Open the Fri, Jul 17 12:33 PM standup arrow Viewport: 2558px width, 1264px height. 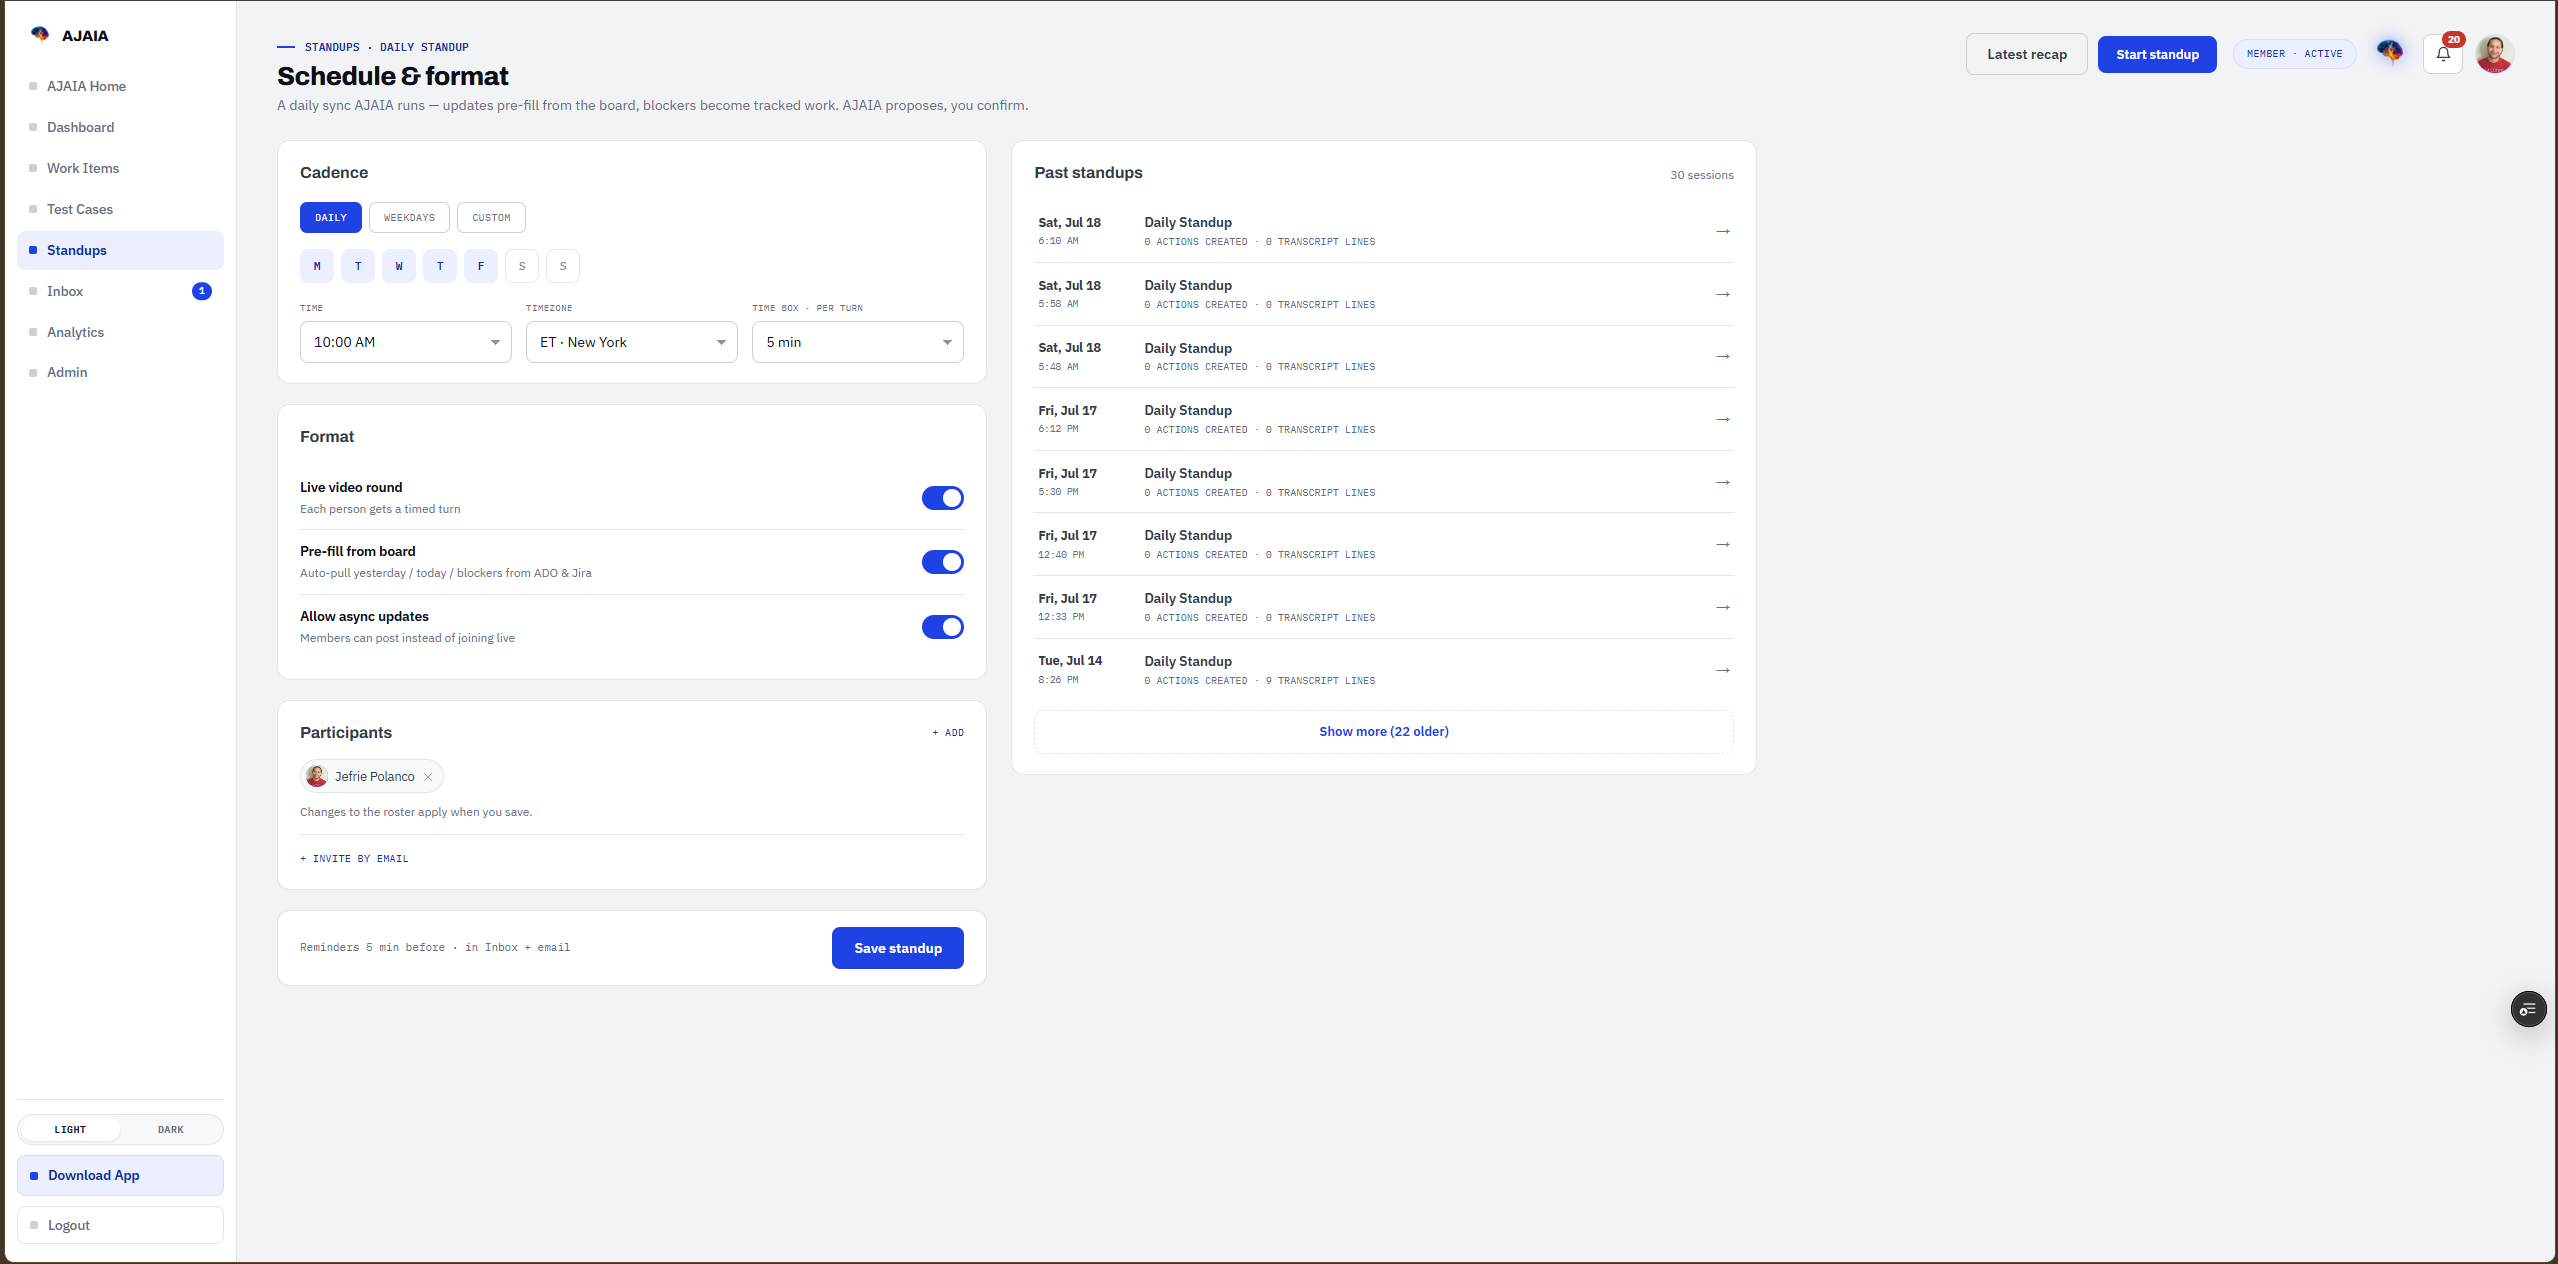(1722, 607)
